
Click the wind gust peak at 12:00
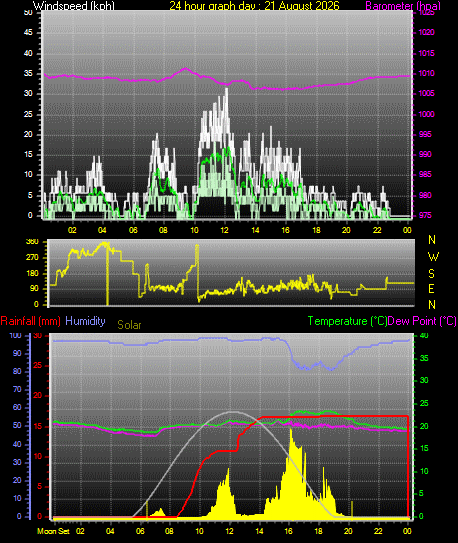pos(226,89)
